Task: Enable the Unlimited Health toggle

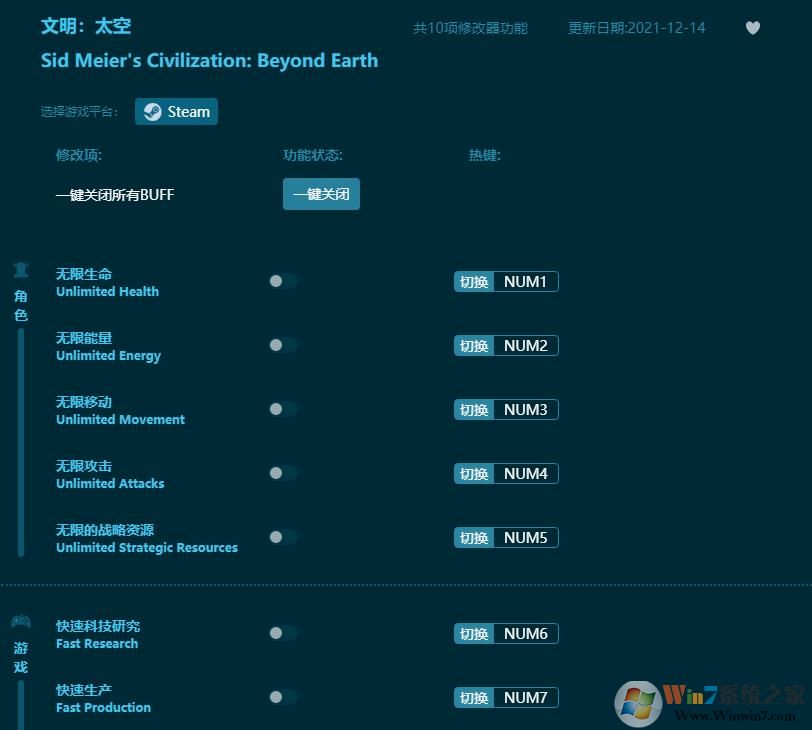Action: click(281, 281)
